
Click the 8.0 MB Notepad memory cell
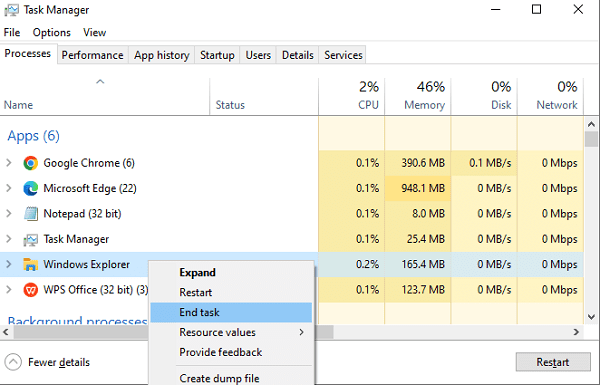point(417,214)
